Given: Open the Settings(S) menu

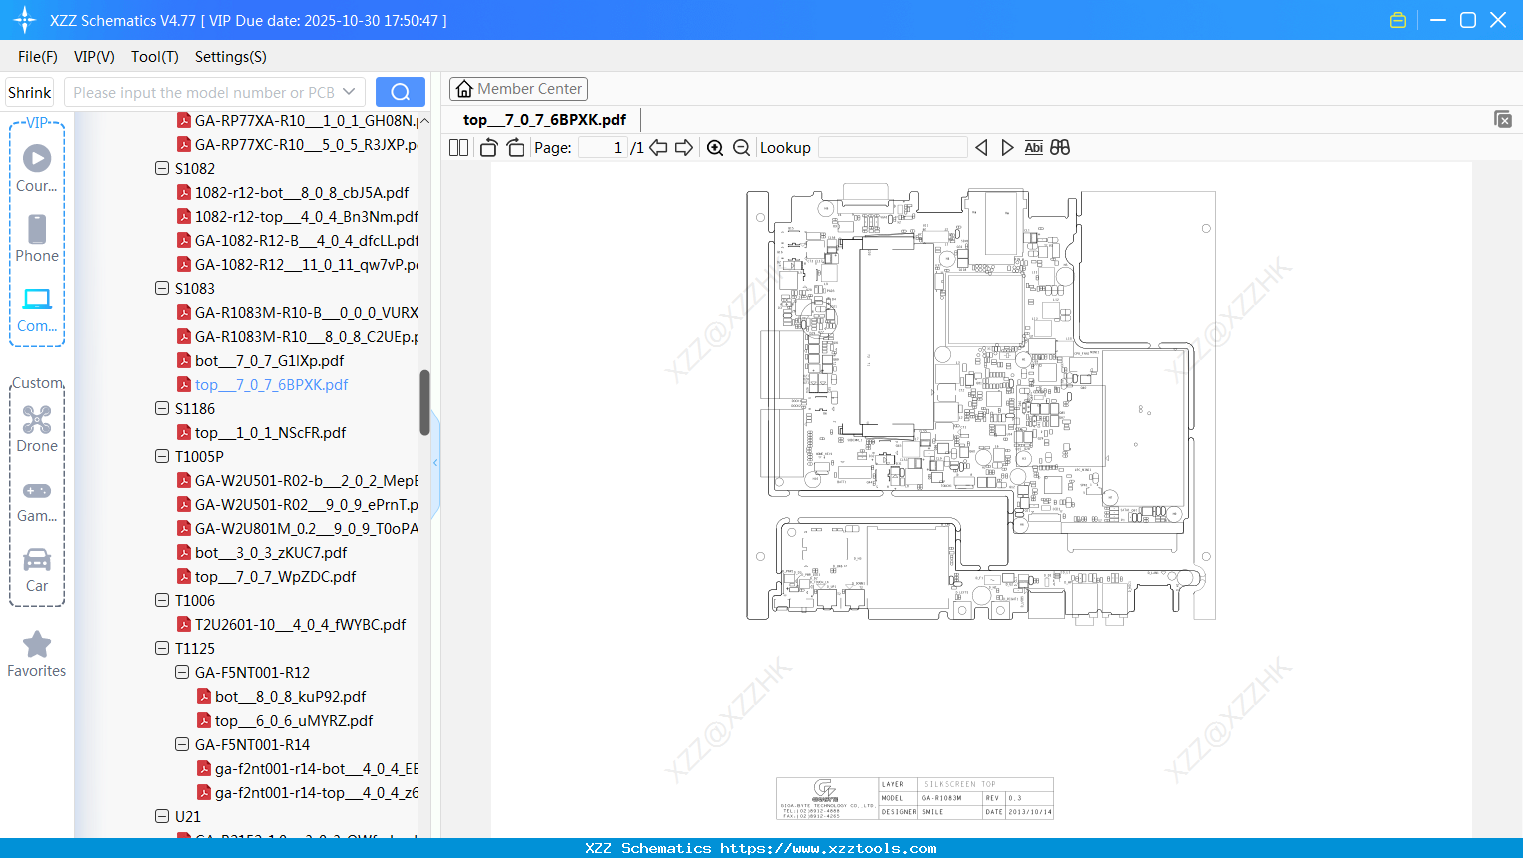Looking at the screenshot, I should (x=231, y=57).
